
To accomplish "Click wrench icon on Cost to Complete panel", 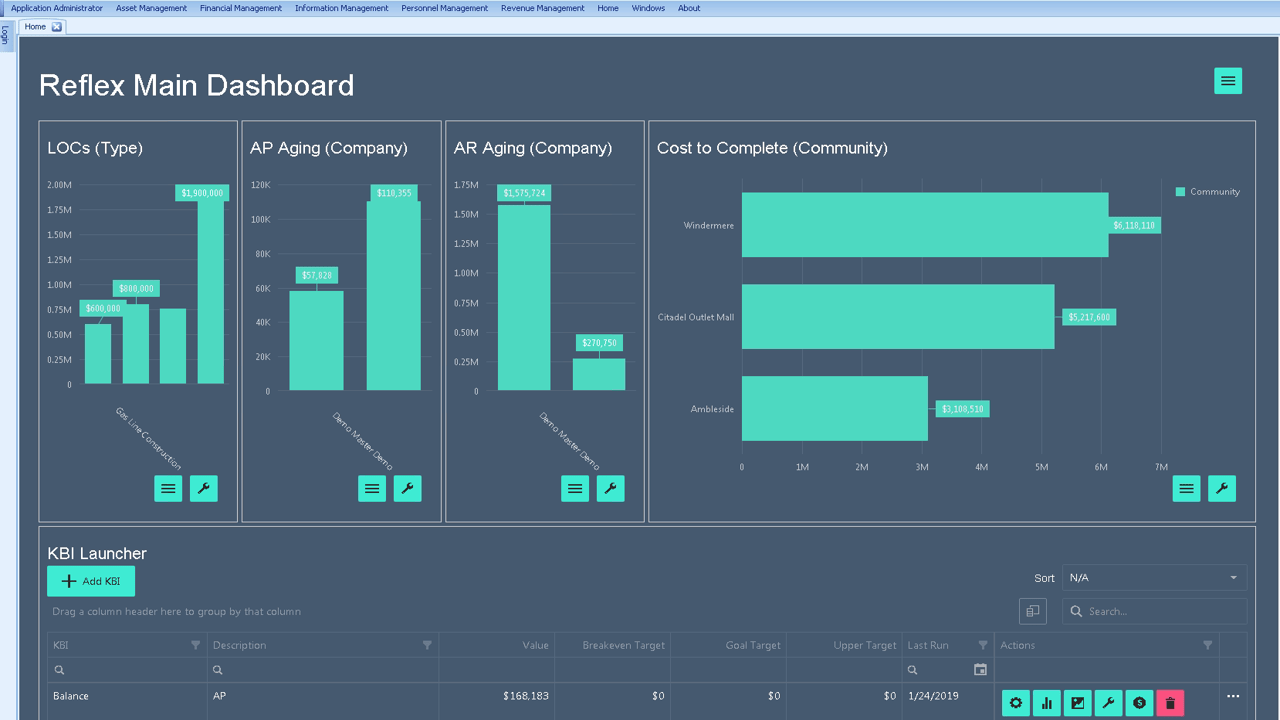I will [1222, 488].
